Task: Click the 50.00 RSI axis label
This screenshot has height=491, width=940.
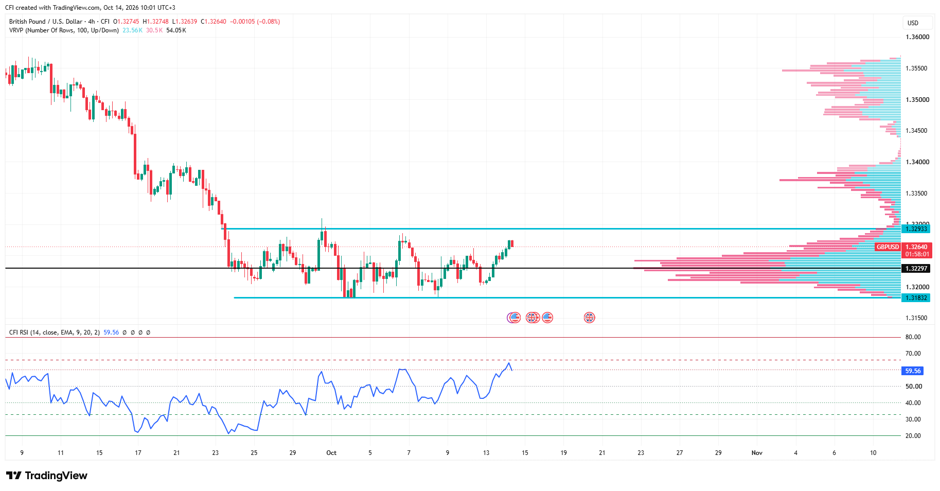Action: (913, 387)
